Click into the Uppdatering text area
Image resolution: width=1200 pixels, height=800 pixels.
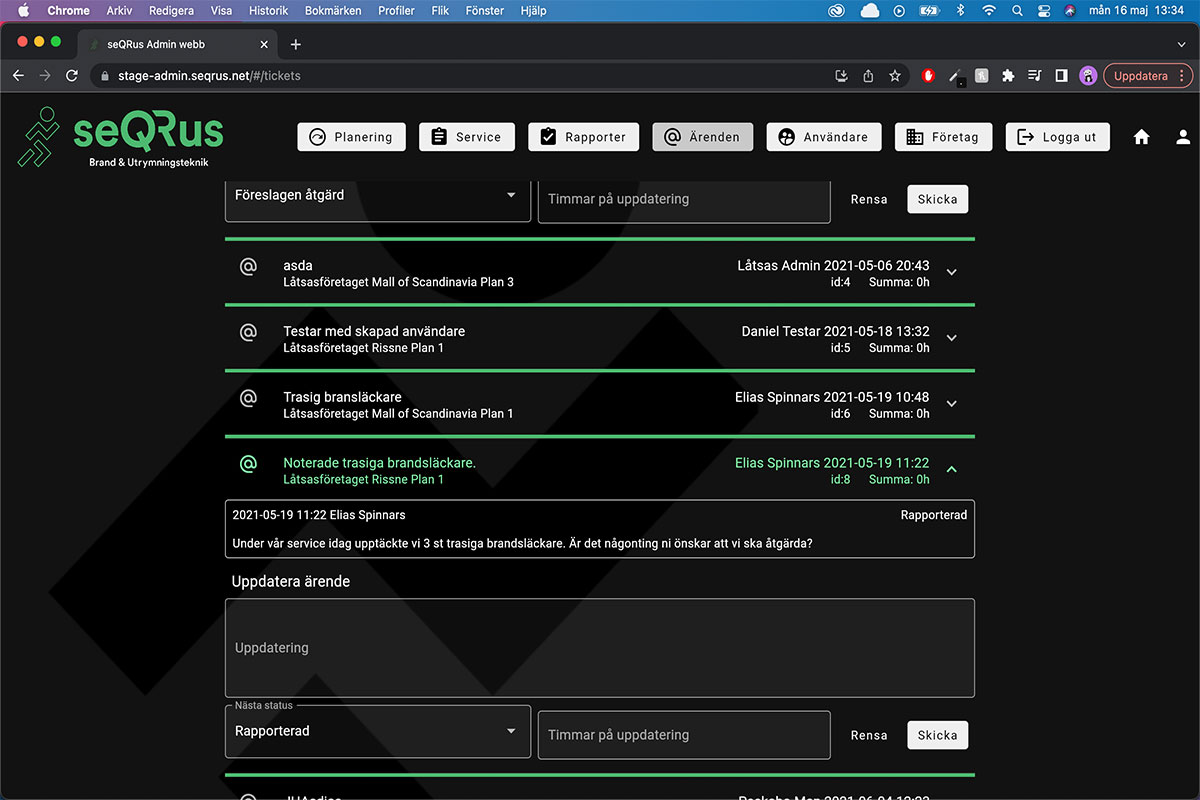599,648
